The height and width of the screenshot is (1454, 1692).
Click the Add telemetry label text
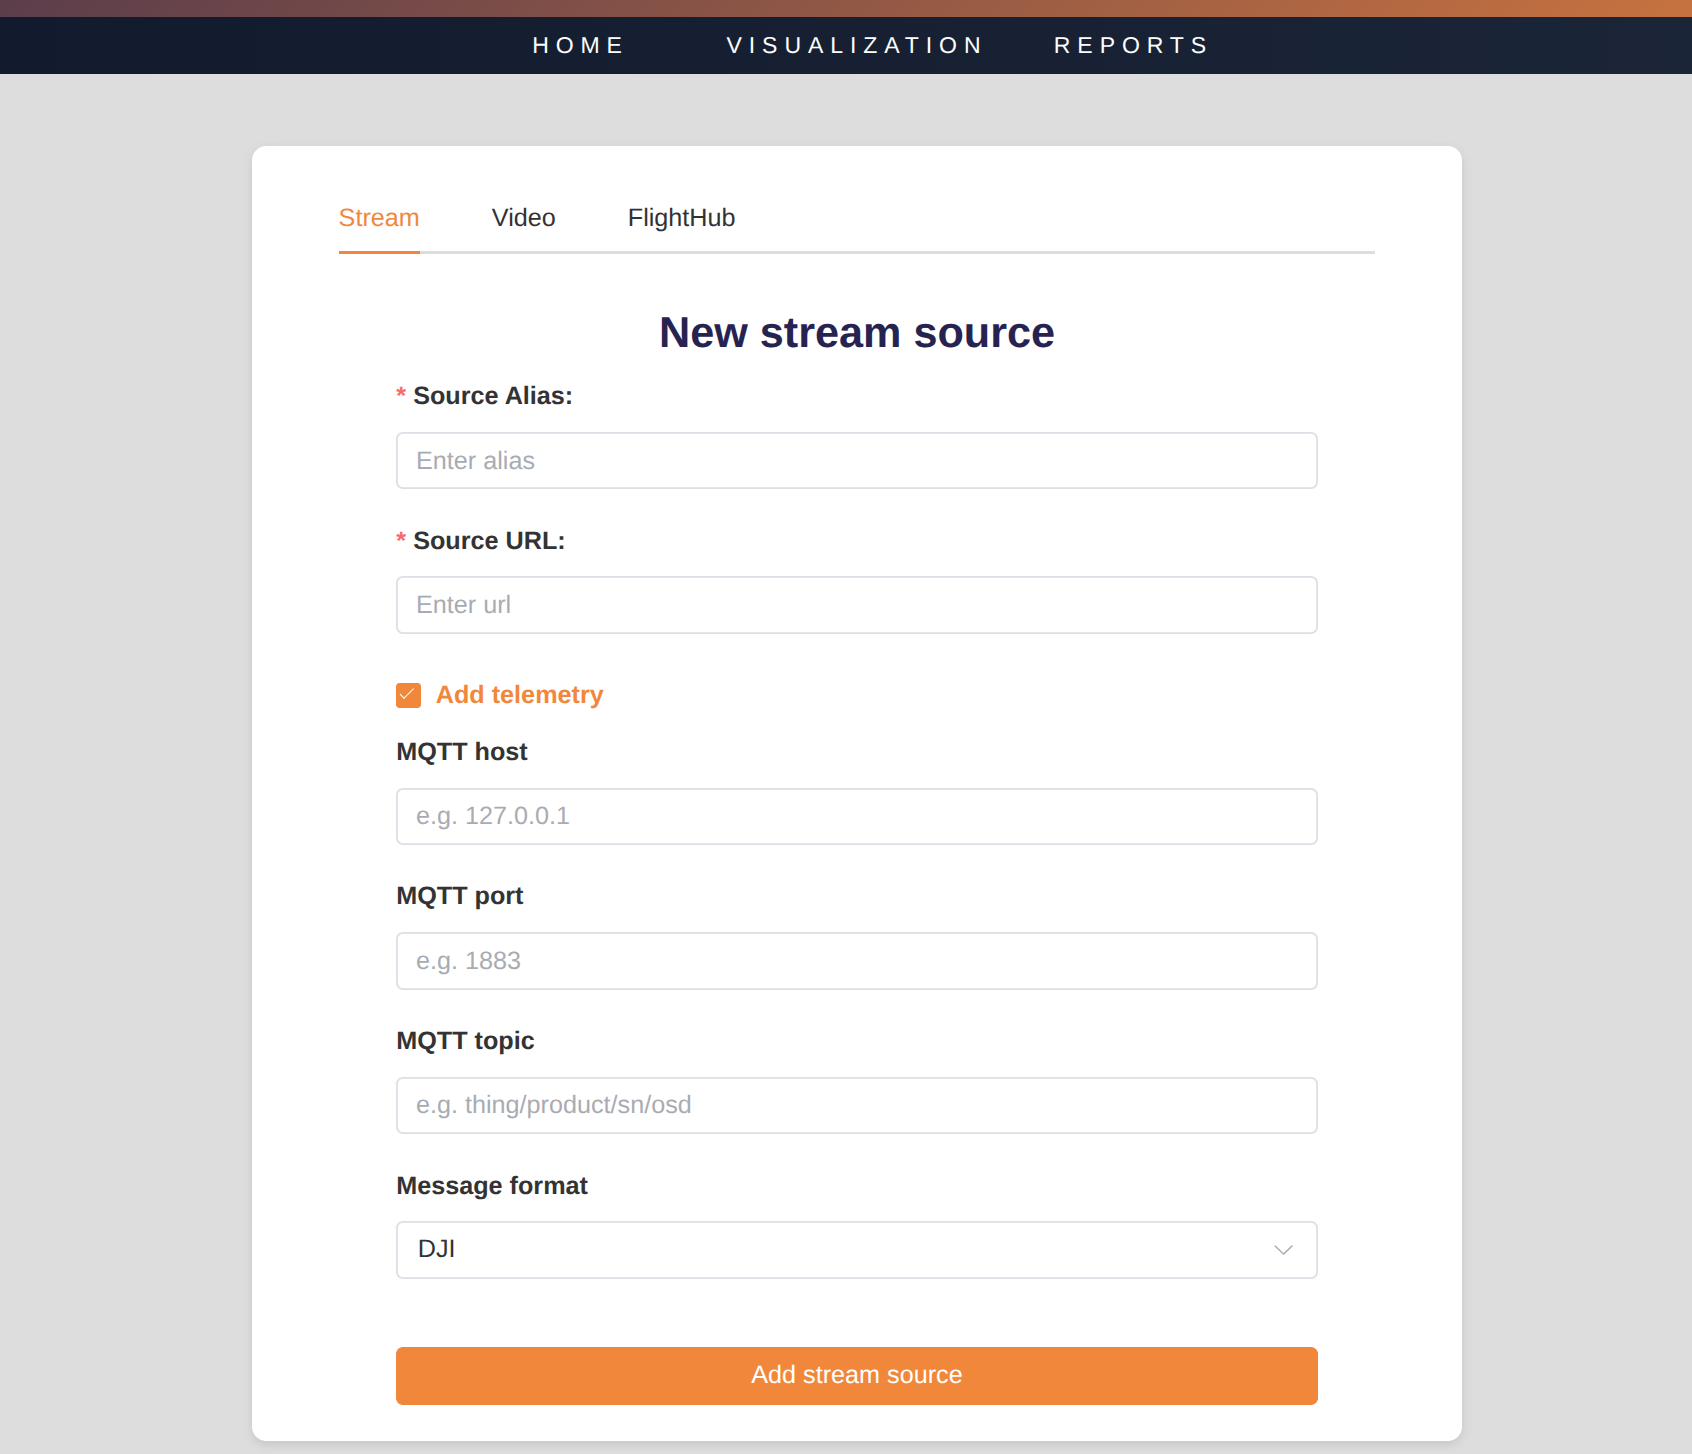(519, 695)
